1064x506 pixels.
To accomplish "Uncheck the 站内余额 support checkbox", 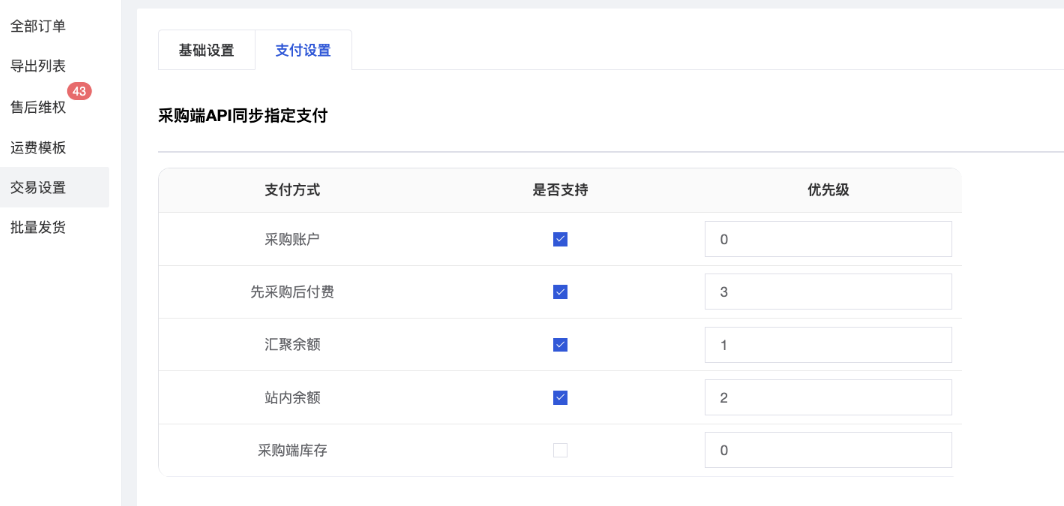I will [x=560, y=398].
